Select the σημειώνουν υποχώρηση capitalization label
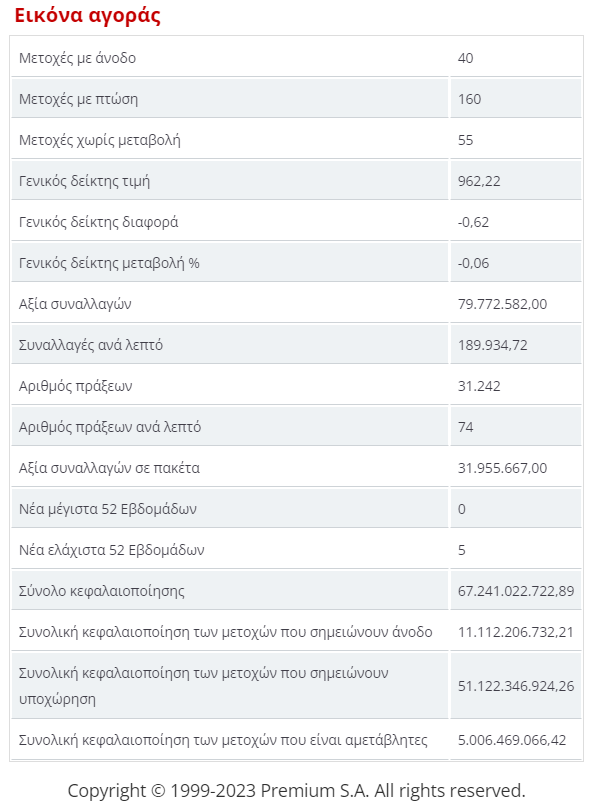590x810 pixels. point(204,686)
